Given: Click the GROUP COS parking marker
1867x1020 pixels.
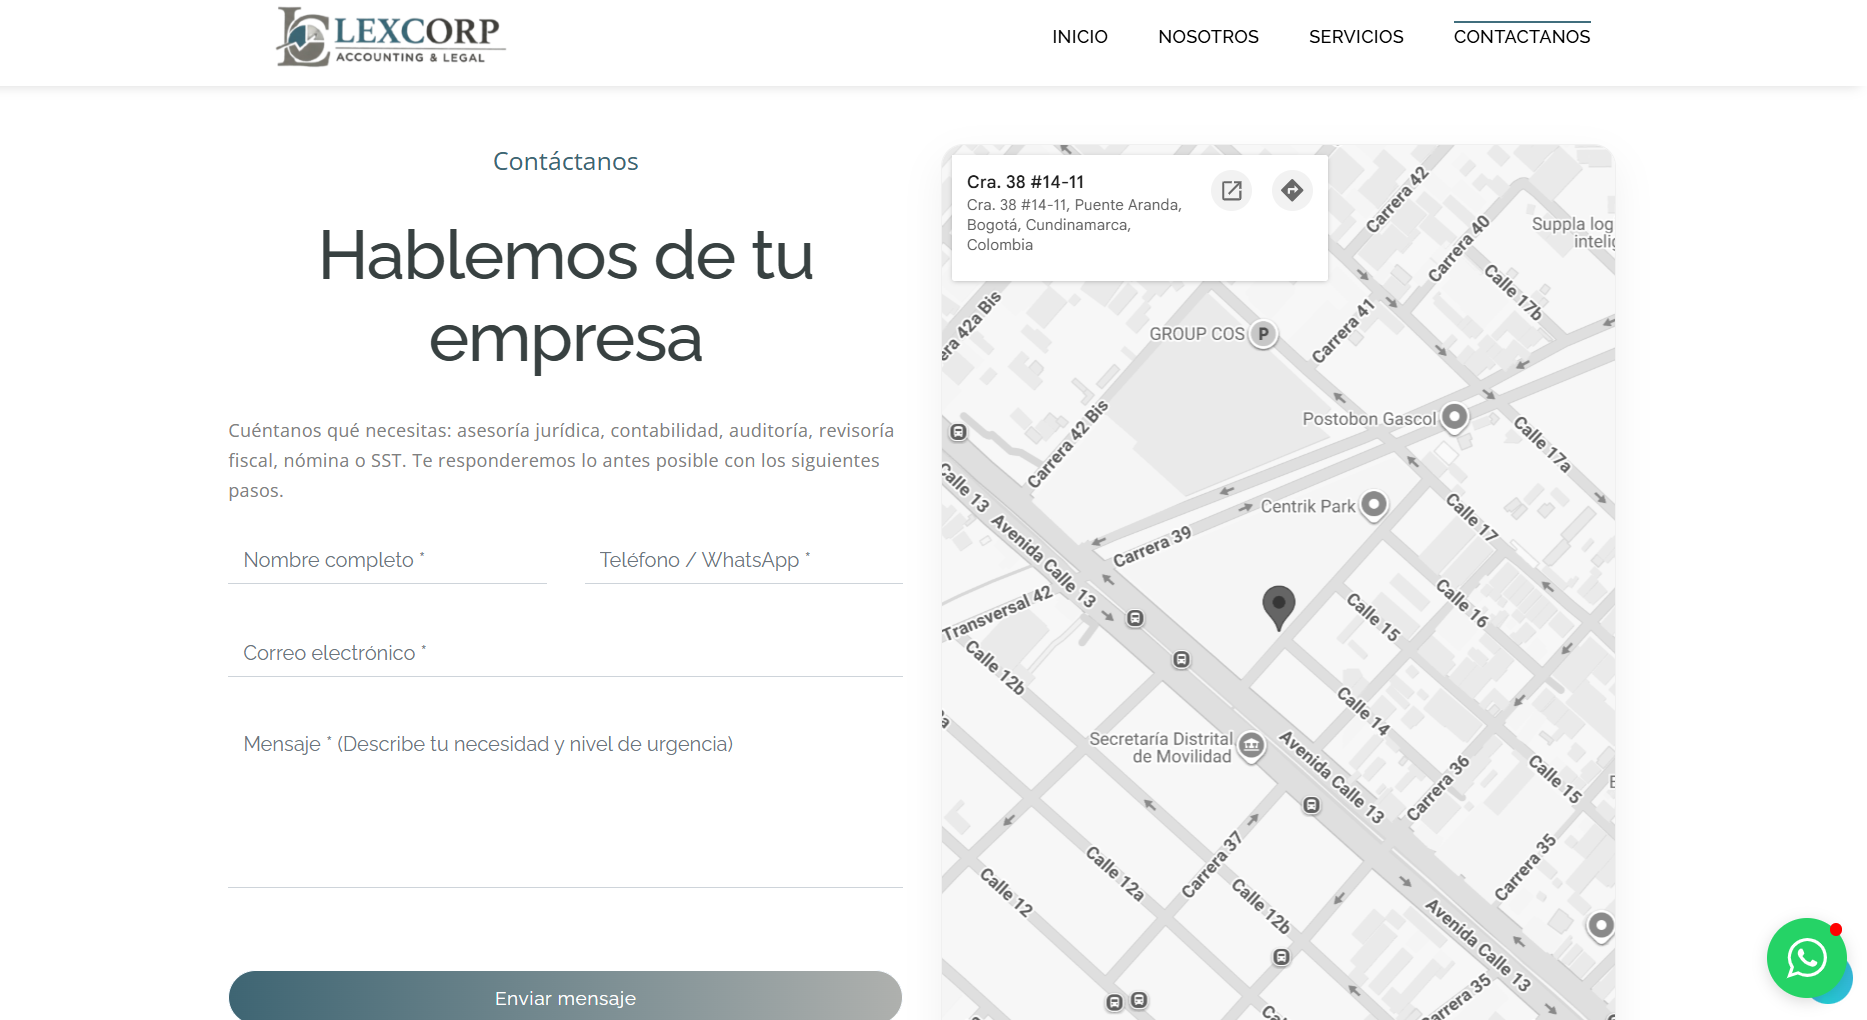Looking at the screenshot, I should (x=1264, y=334).
